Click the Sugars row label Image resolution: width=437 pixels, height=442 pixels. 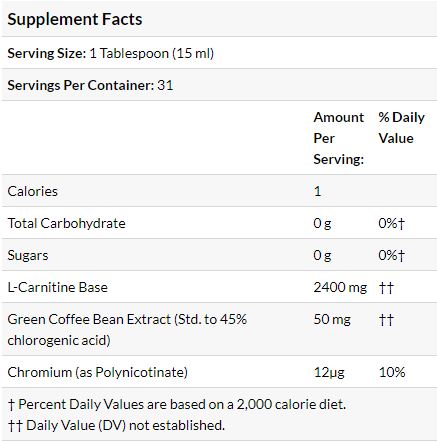pos(28,256)
